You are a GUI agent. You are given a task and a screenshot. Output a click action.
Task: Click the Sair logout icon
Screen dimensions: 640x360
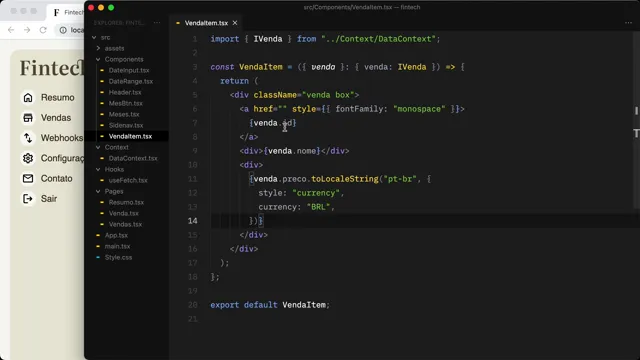(28, 199)
